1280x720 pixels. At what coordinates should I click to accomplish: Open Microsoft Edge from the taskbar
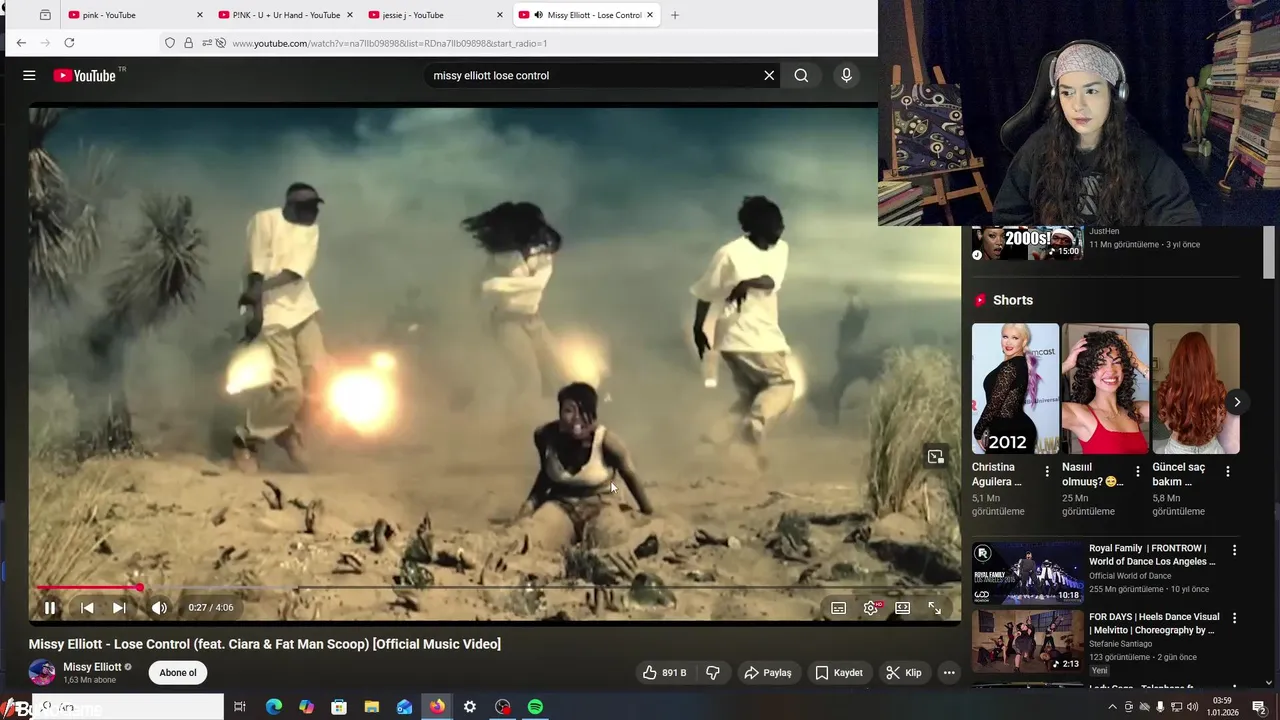(274, 707)
